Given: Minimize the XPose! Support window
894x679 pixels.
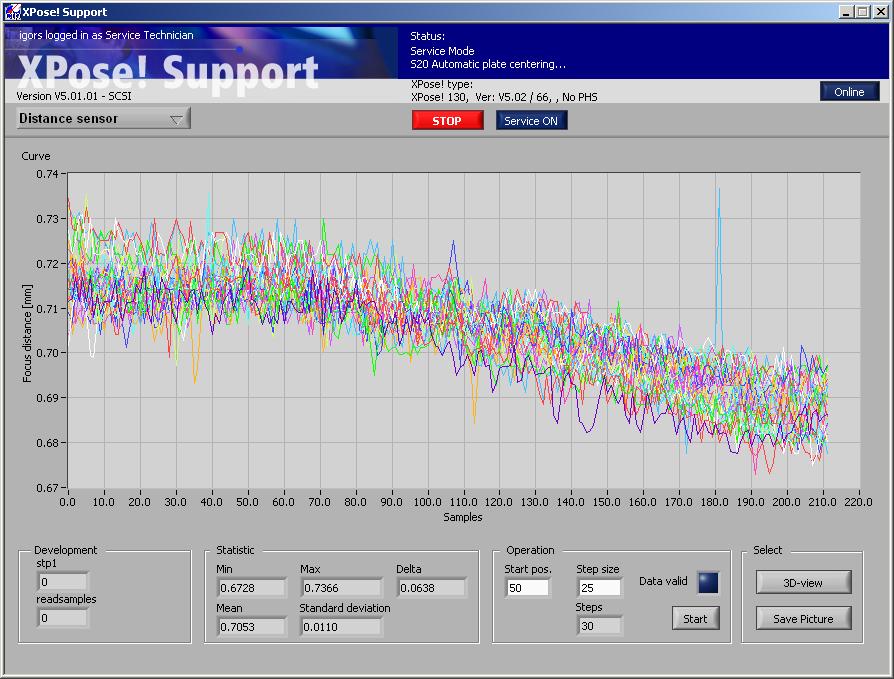Looking at the screenshot, I should 847,12.
